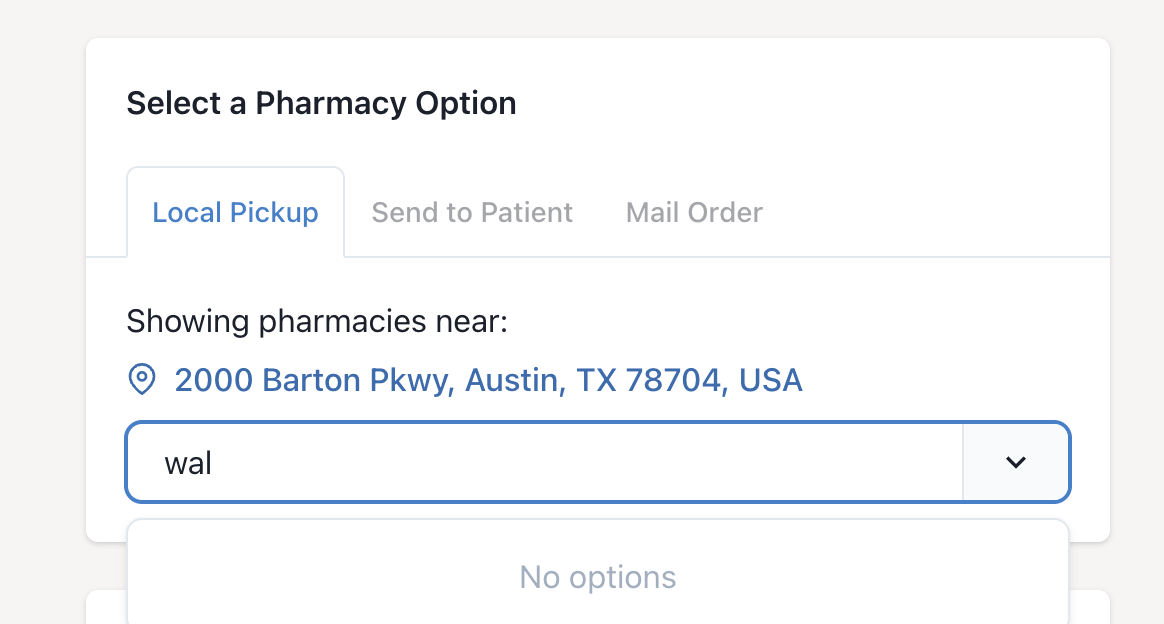
Task: Dismiss the No options dropdown panel
Action: coord(597,577)
